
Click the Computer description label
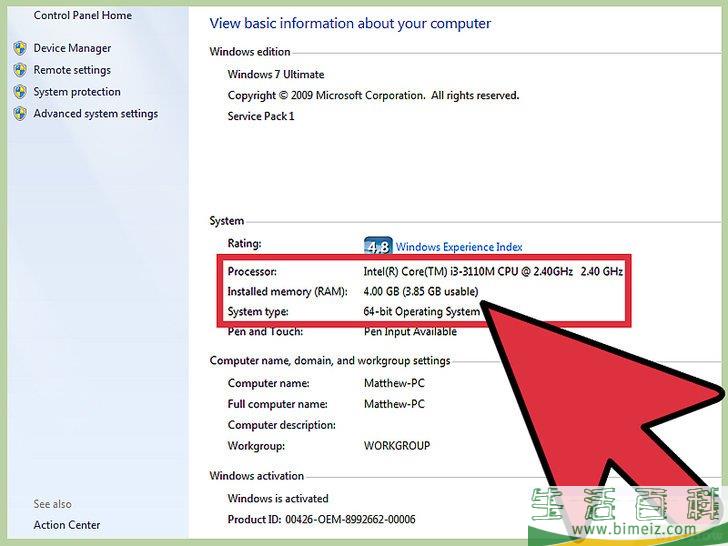(x=282, y=425)
